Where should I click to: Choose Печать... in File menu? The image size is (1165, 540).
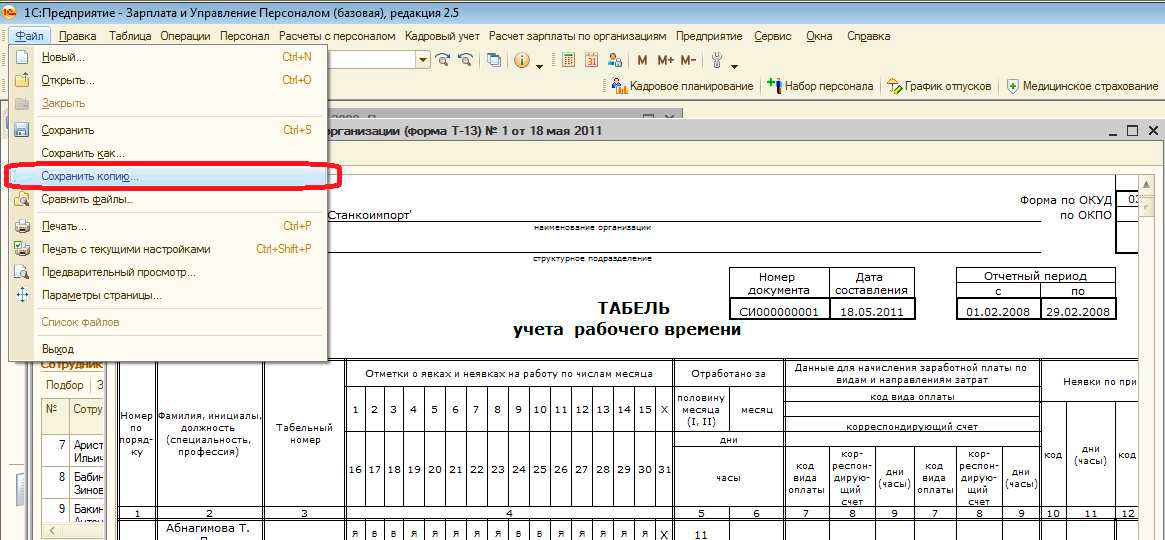168,226
